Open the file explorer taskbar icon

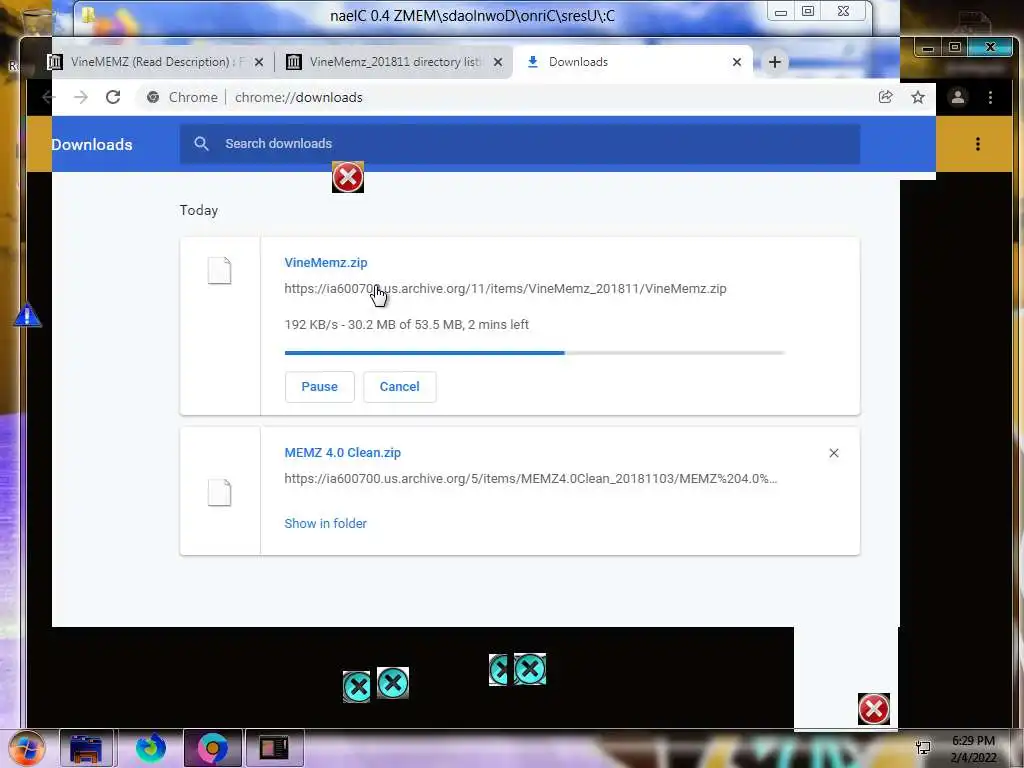click(x=86, y=748)
